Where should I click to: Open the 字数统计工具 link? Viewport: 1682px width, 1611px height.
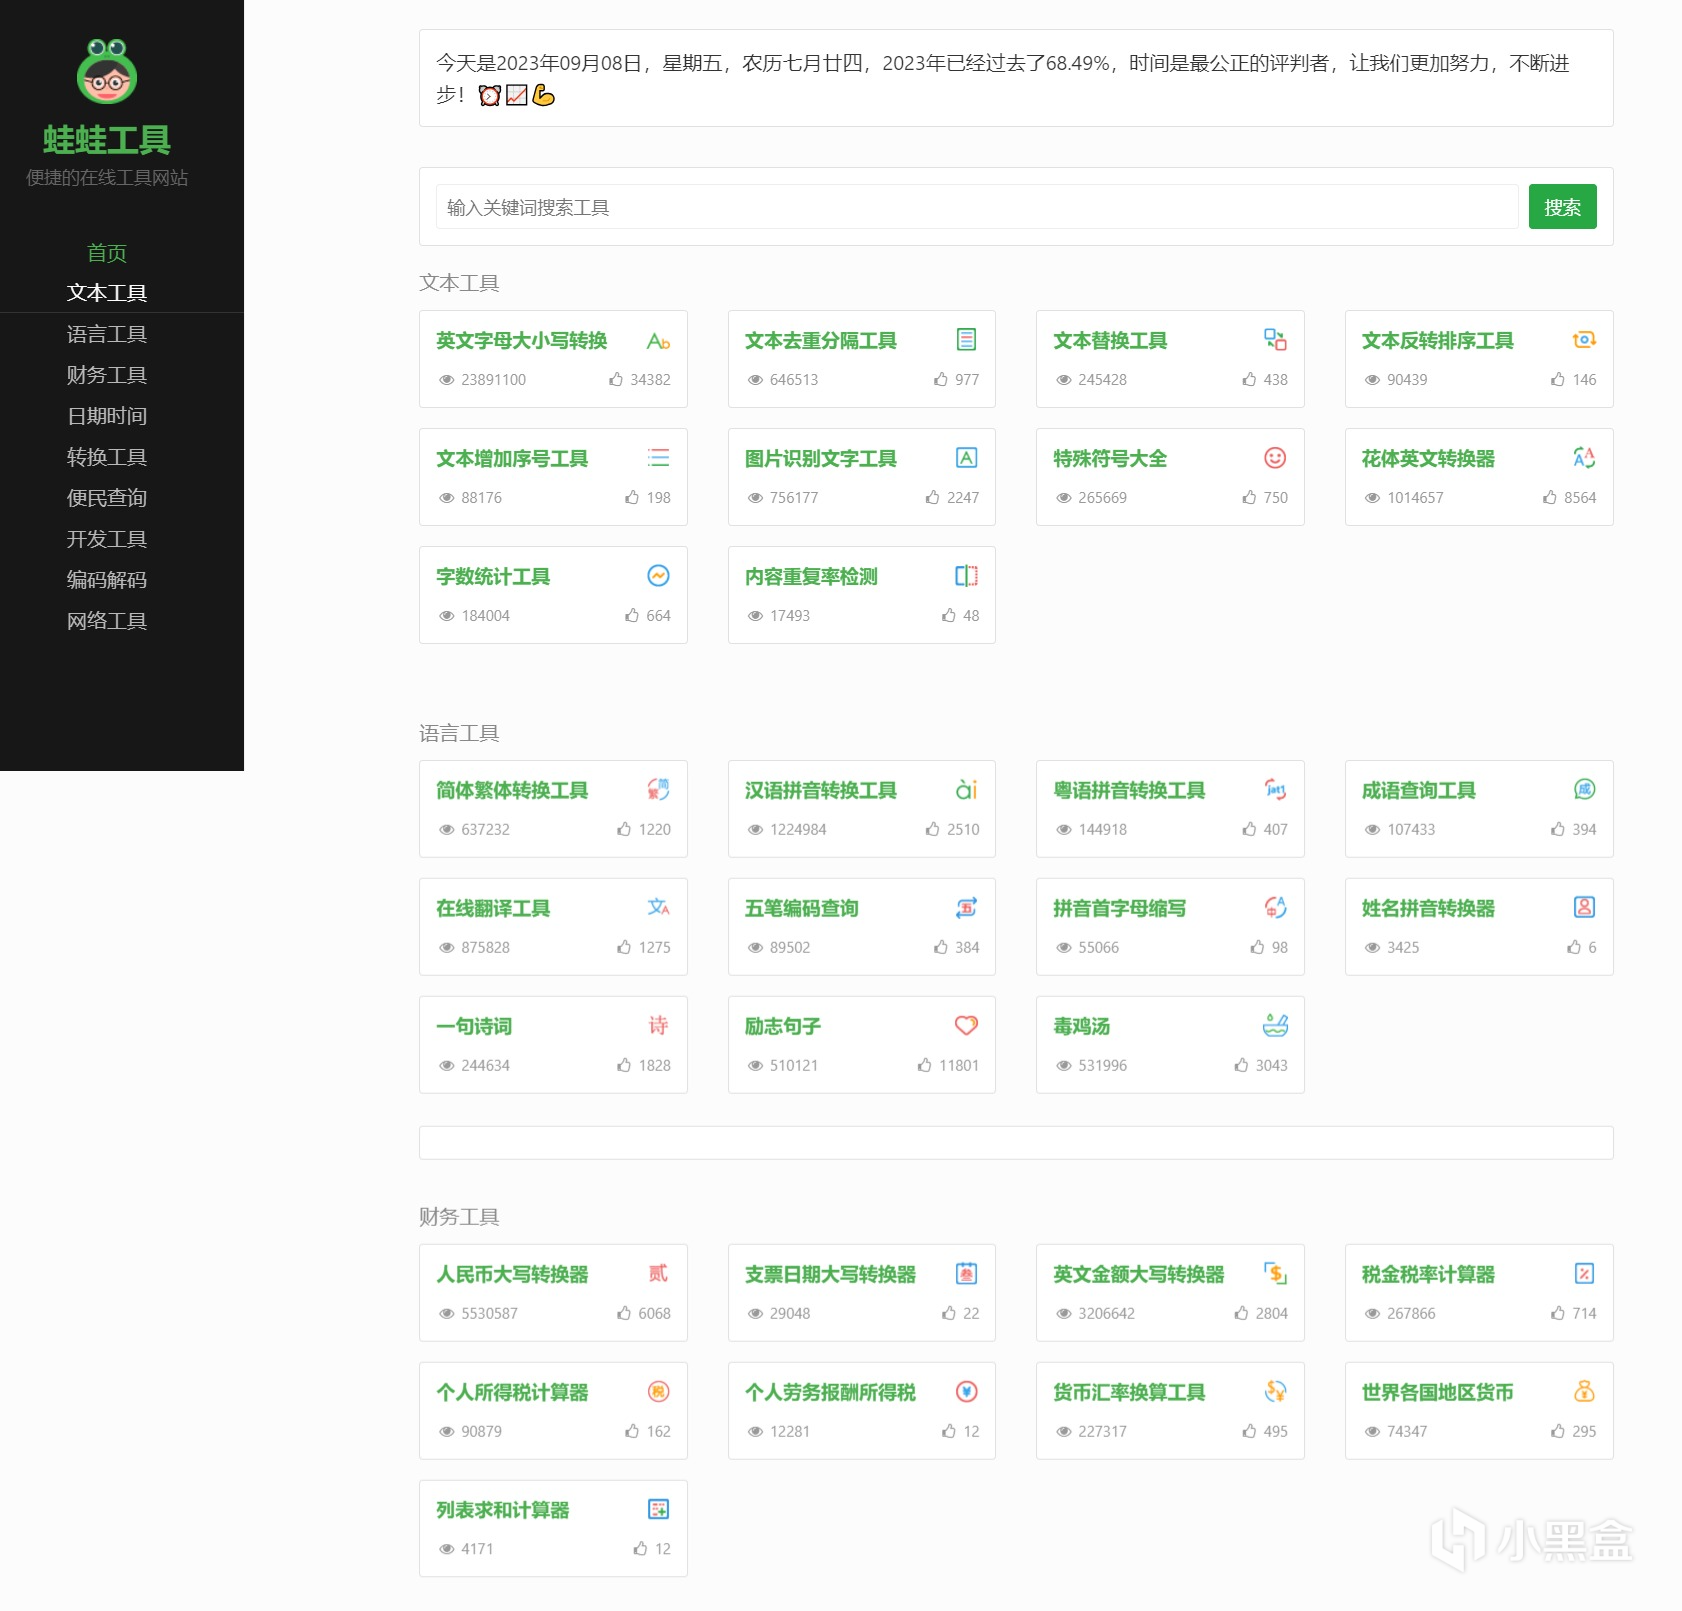tap(493, 577)
